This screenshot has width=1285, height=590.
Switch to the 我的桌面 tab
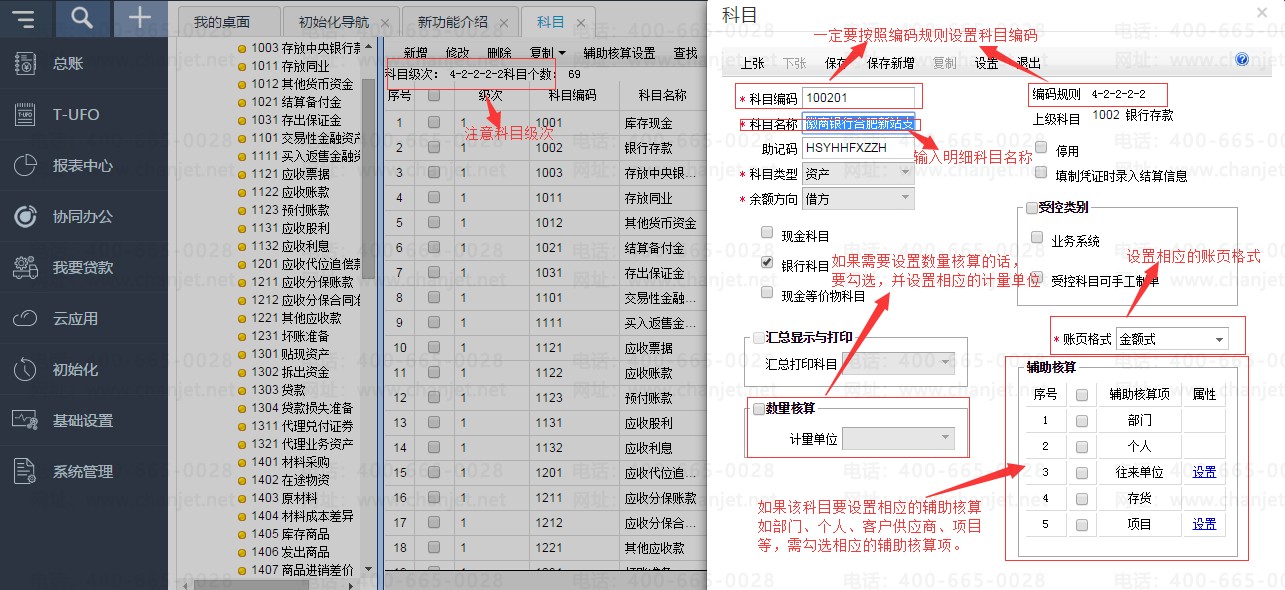222,22
